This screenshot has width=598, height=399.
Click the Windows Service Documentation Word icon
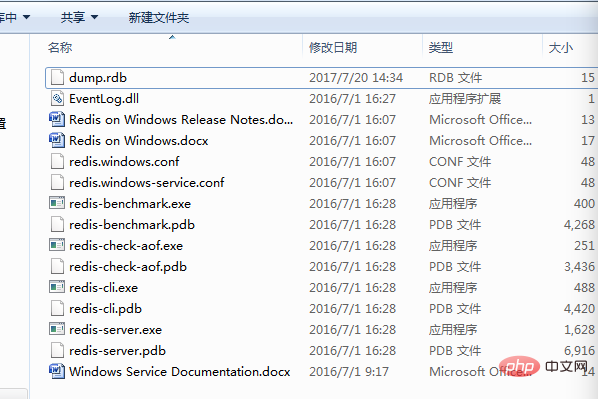(x=57, y=372)
